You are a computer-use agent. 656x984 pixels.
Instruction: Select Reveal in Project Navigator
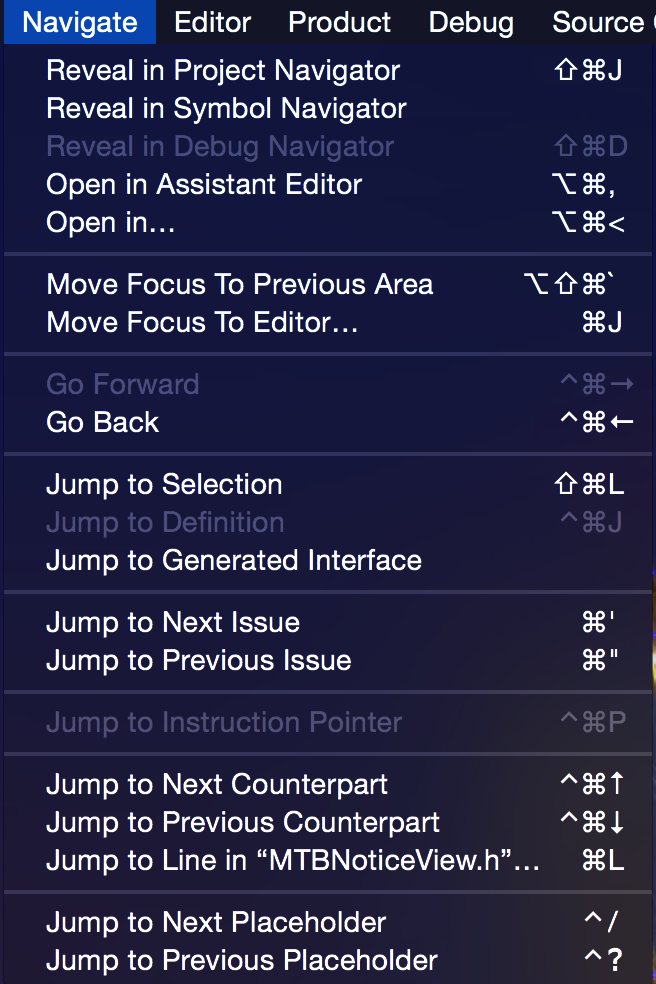223,71
